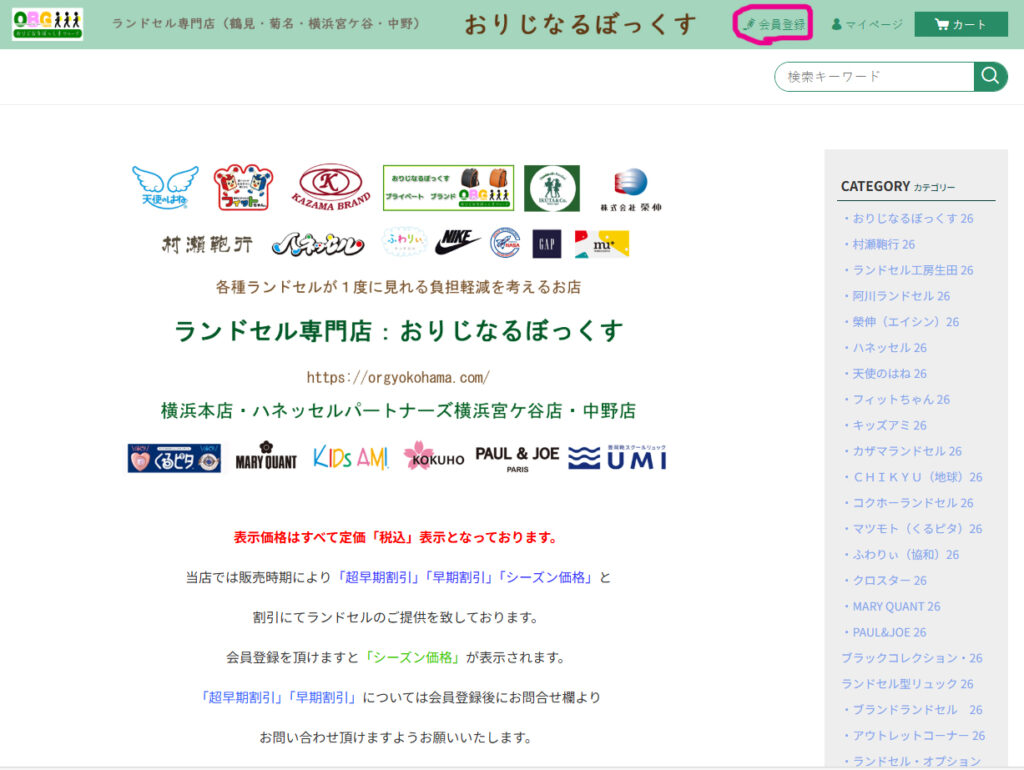Click the ふわりぃ logo
The width and height of the screenshot is (1024, 770).
pyautogui.click(x=404, y=242)
